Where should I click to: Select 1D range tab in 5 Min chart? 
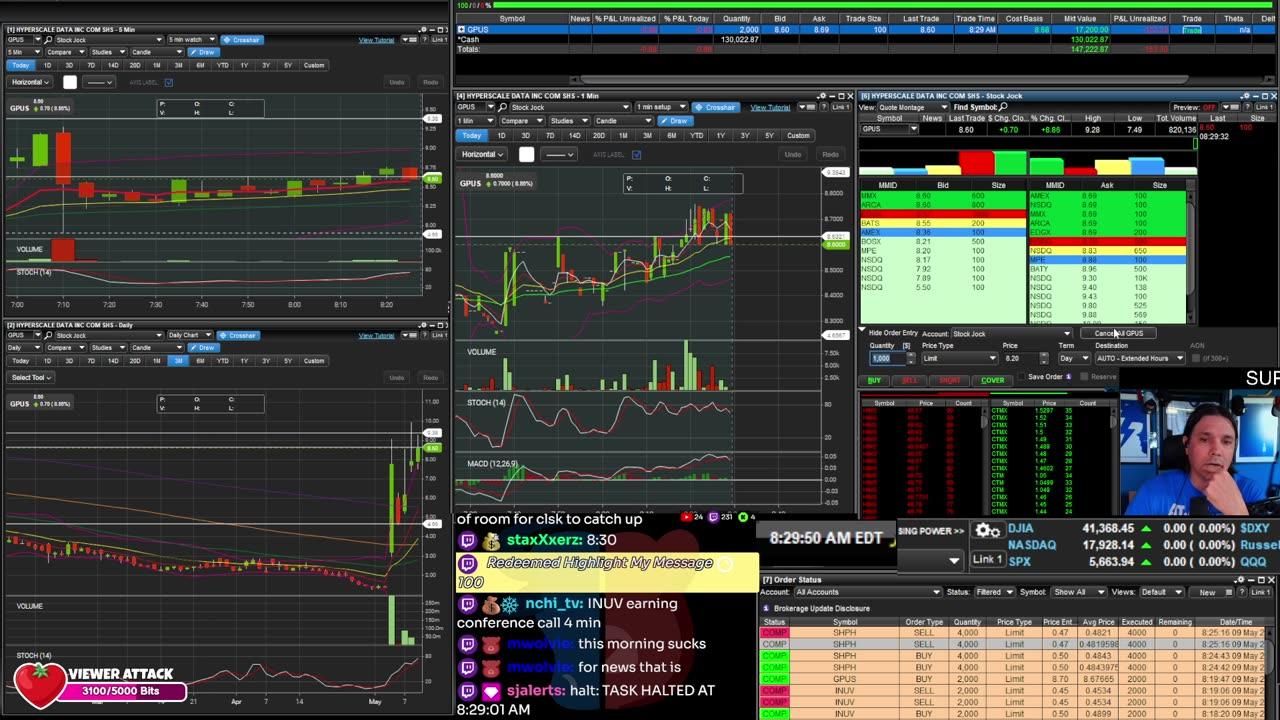click(x=47, y=65)
